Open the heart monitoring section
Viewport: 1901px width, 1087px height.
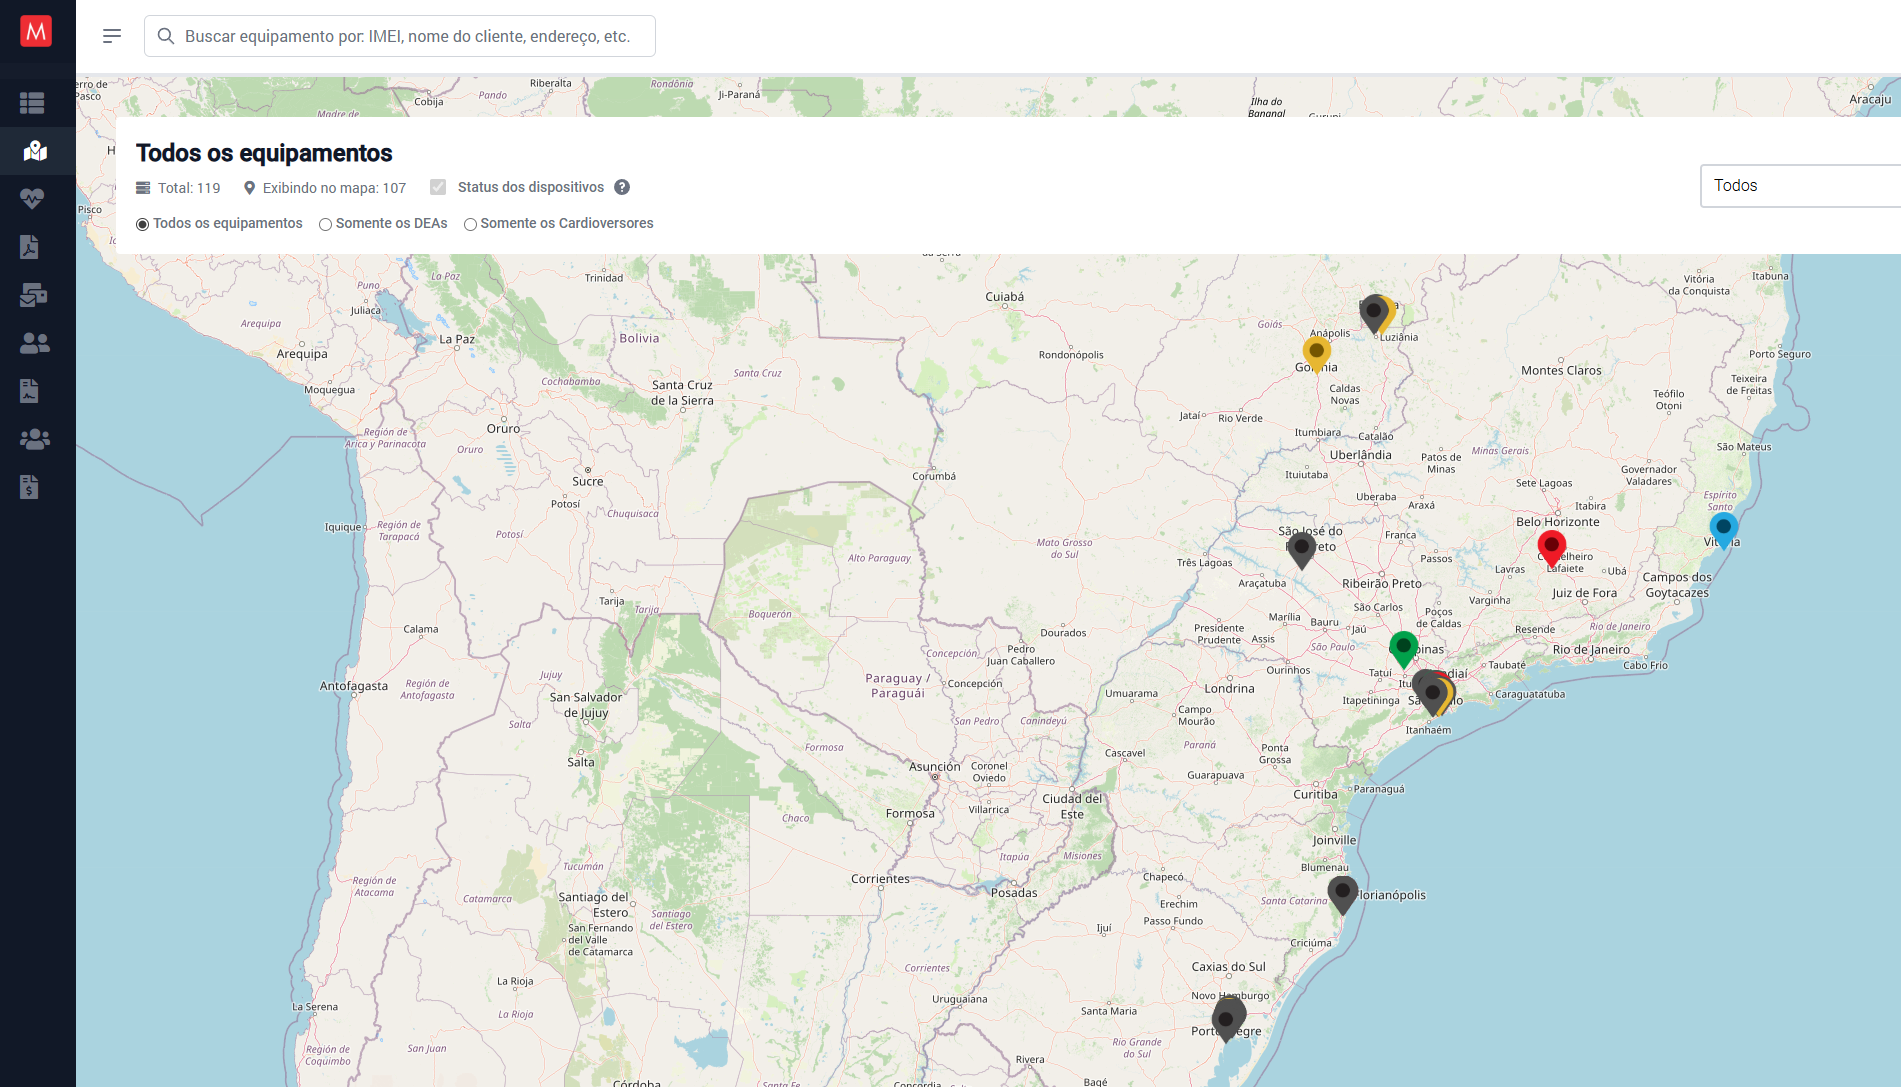pyautogui.click(x=33, y=199)
